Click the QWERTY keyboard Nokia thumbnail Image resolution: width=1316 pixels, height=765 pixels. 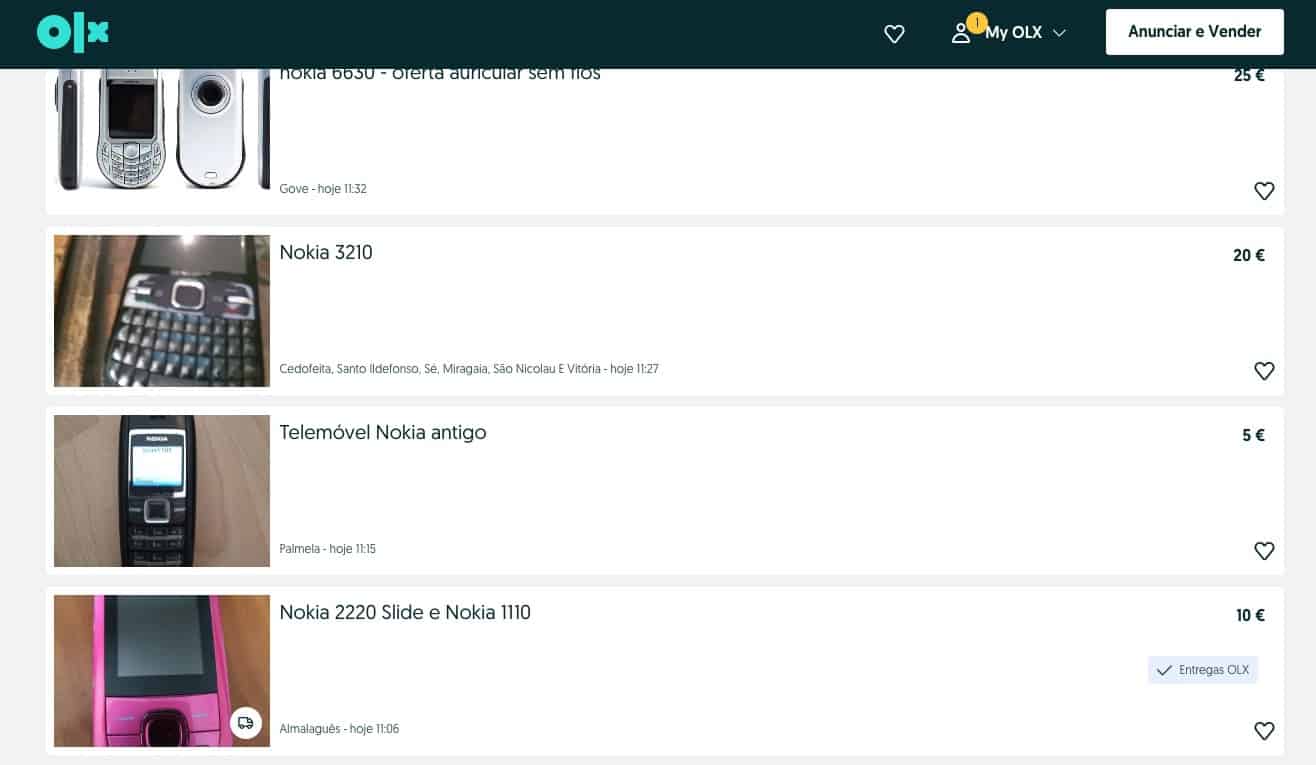point(161,311)
